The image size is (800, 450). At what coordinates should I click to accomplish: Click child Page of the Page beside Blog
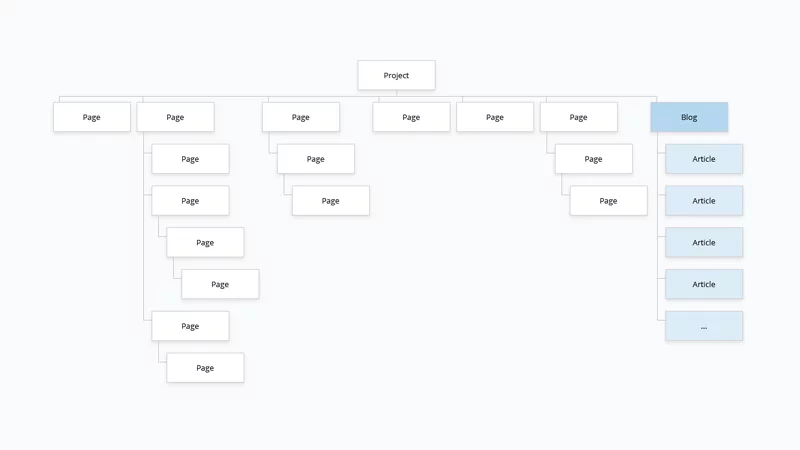[x=593, y=159]
